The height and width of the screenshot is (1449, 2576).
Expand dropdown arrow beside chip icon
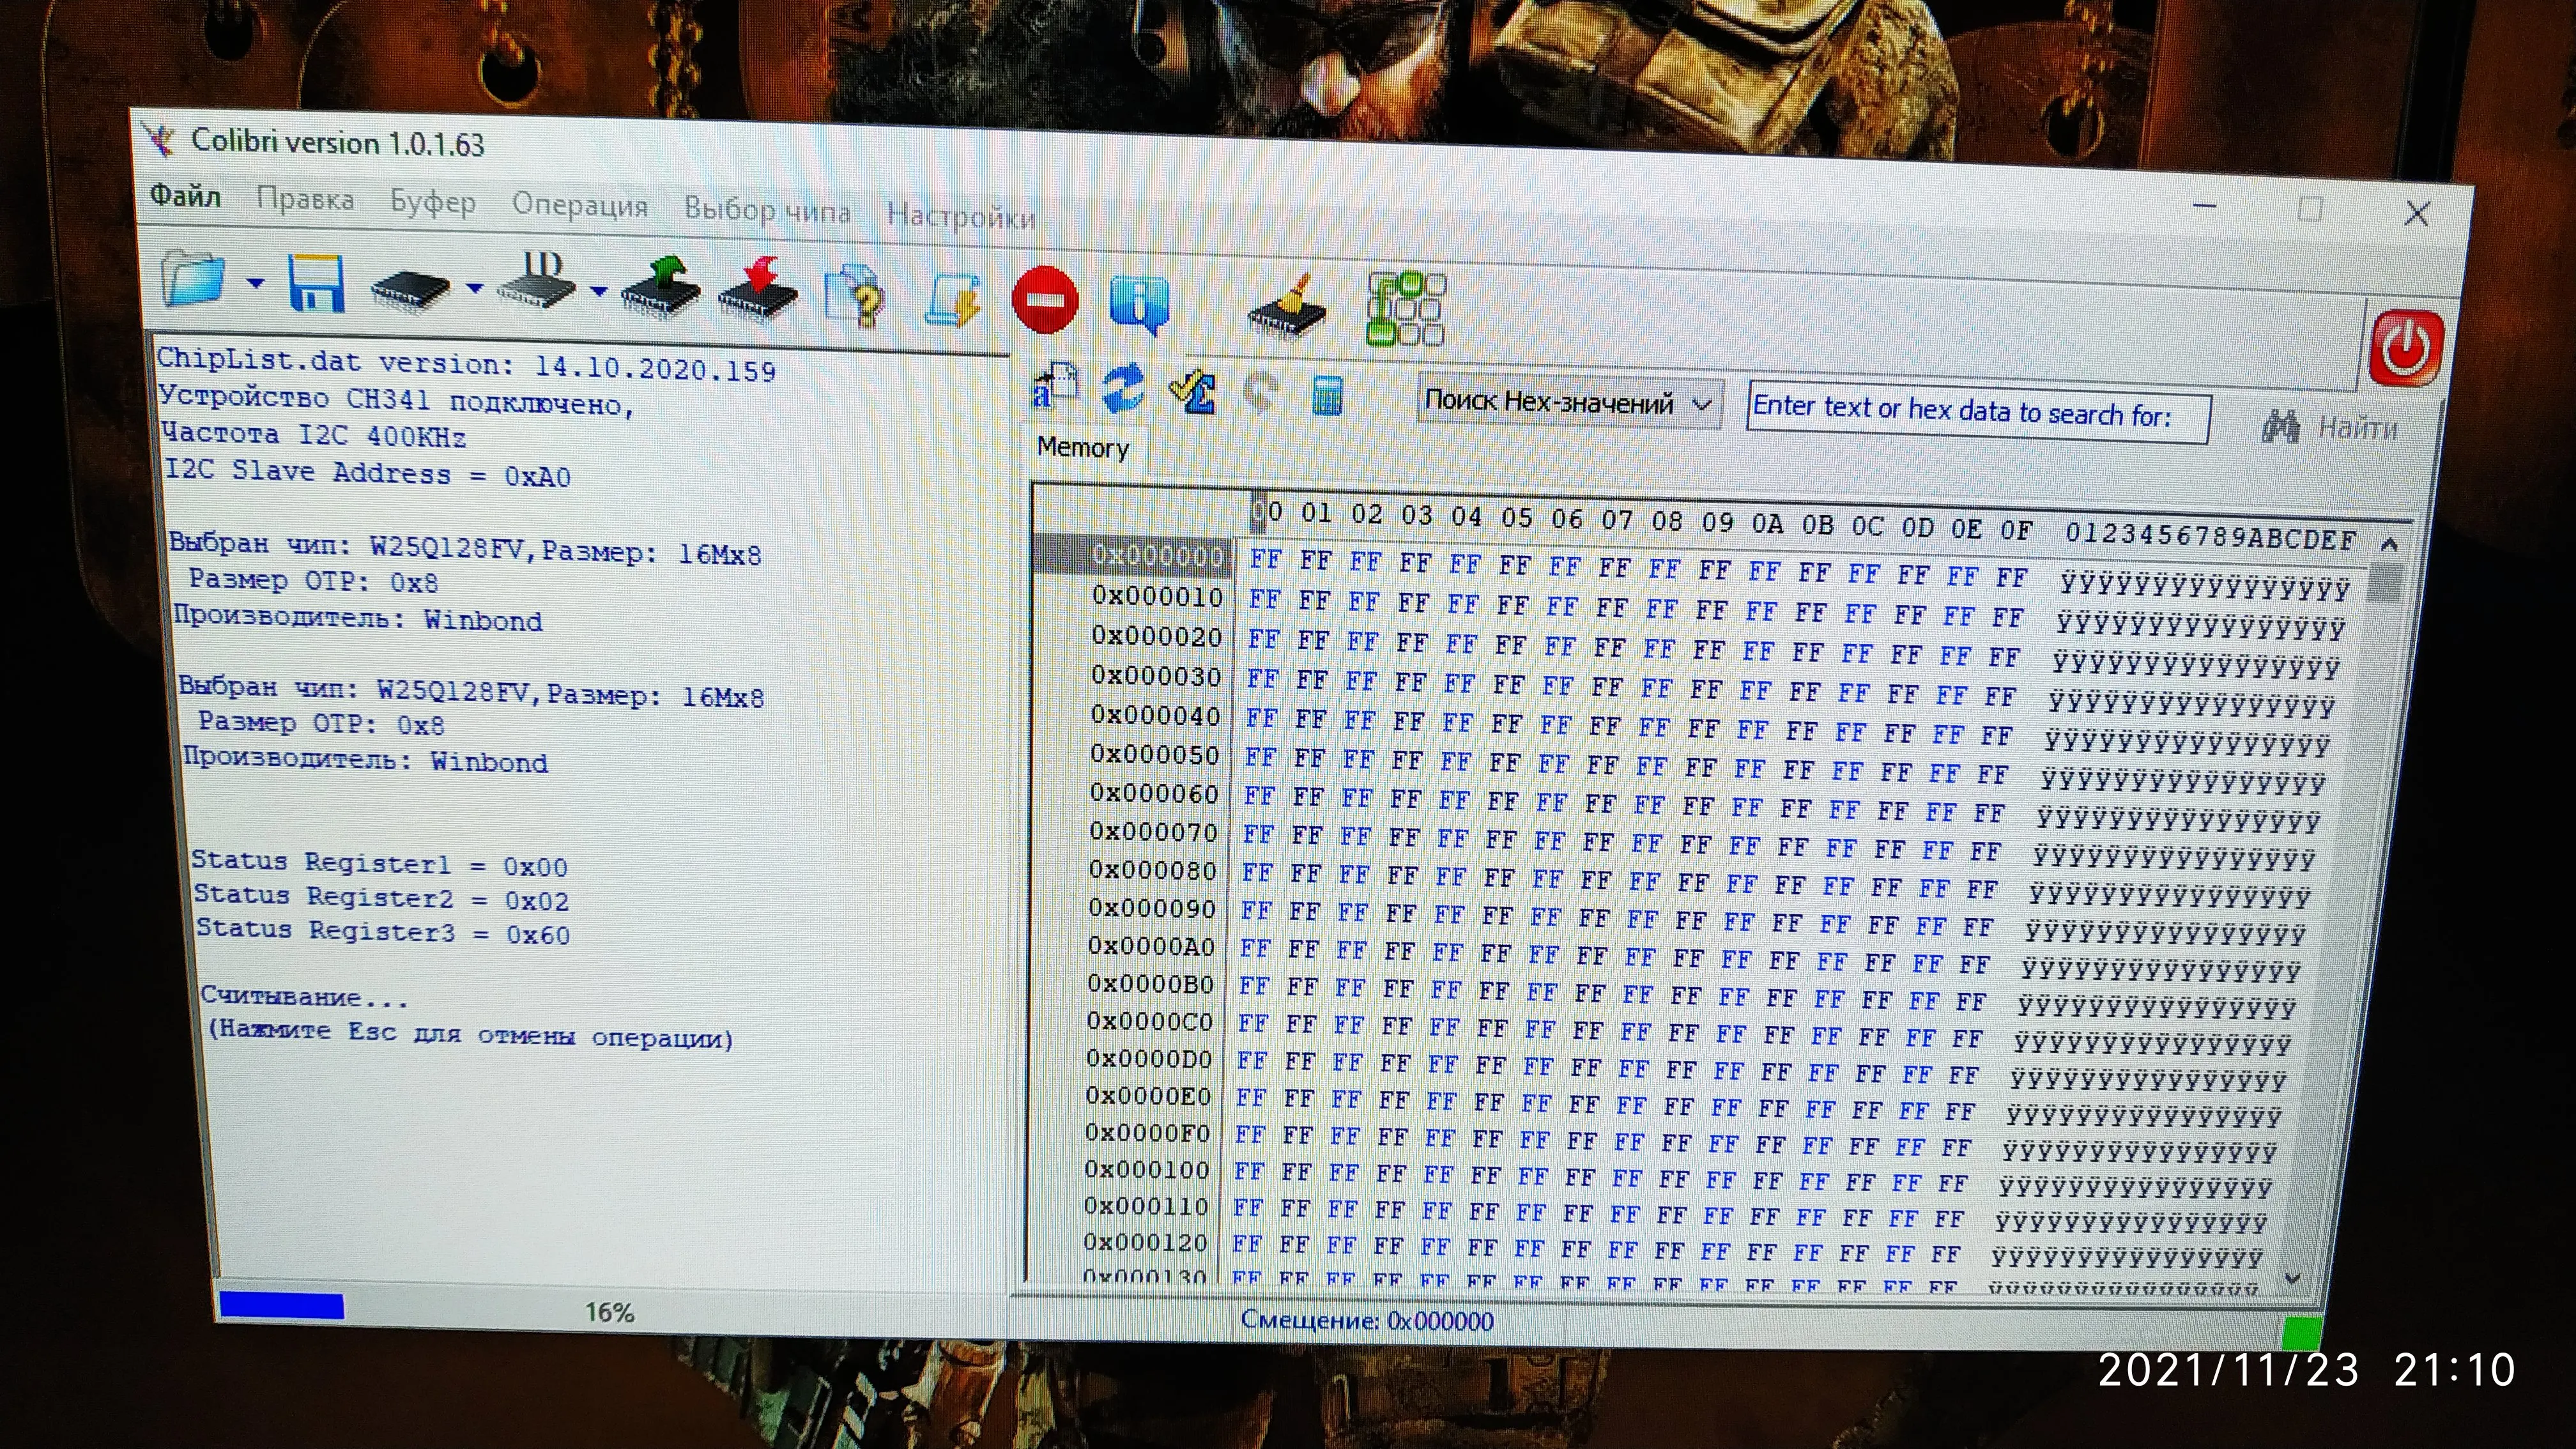click(474, 288)
